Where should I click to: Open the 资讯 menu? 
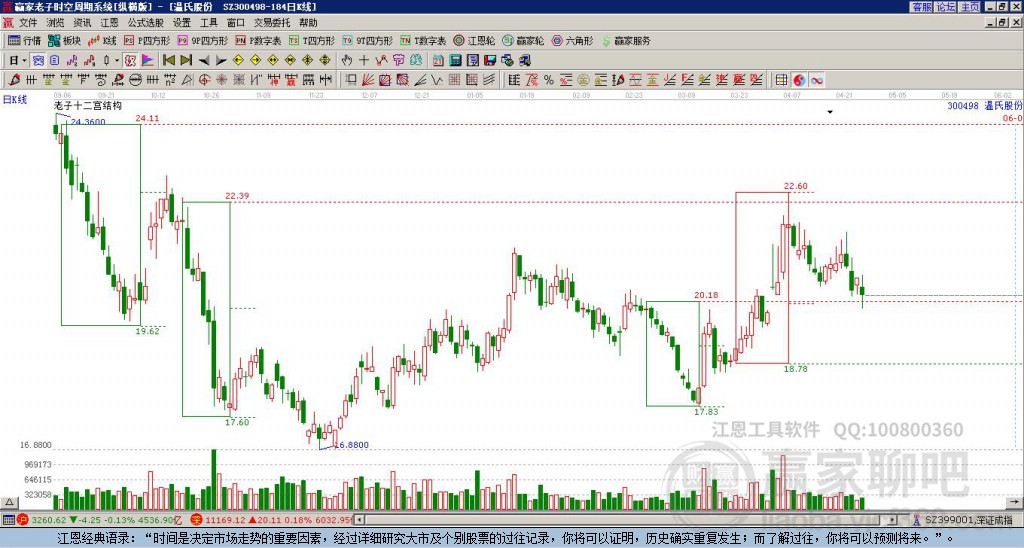pyautogui.click(x=82, y=23)
